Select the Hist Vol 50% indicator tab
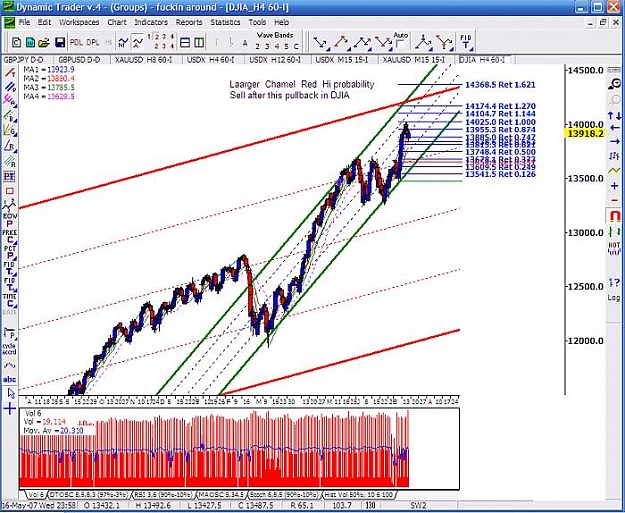Screen dimensions: 625x513 pyautogui.click(x=358, y=495)
